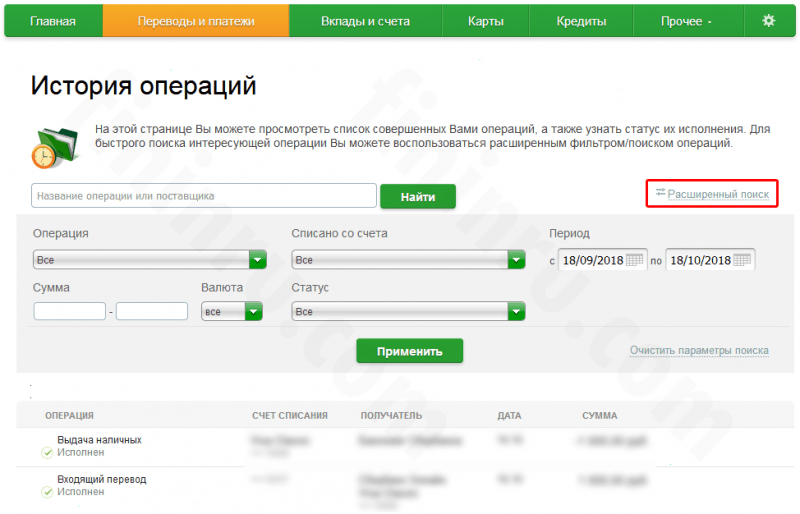This screenshot has height=514, width=800.
Task: Click the ОПЕРАЦИЯ column header
Action: (69, 415)
